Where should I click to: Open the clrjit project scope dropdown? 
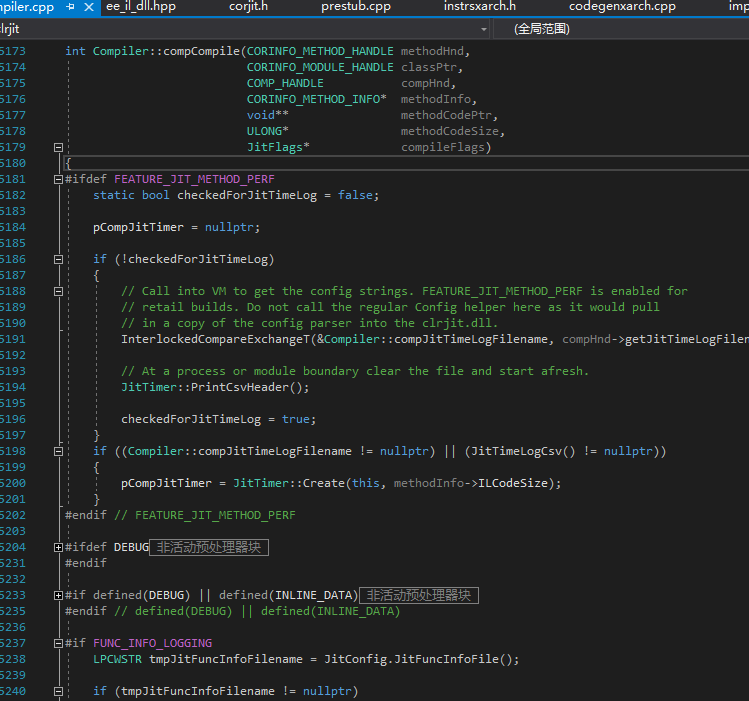point(483,30)
